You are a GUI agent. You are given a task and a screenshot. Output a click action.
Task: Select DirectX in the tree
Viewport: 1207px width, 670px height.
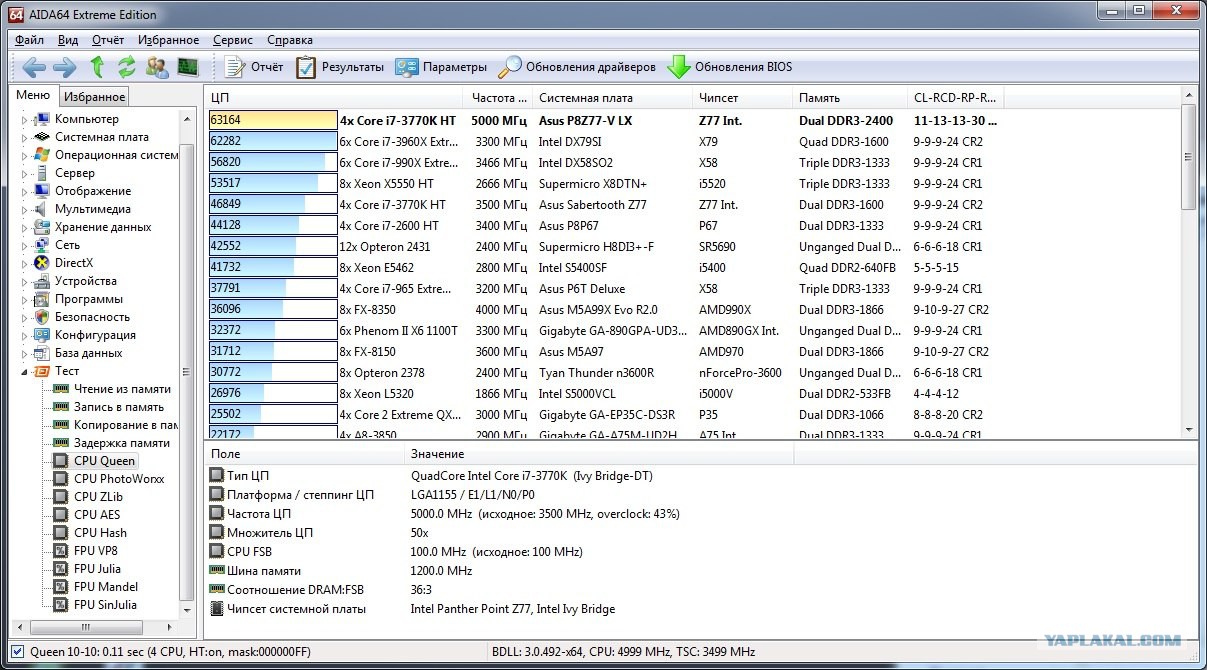point(73,263)
